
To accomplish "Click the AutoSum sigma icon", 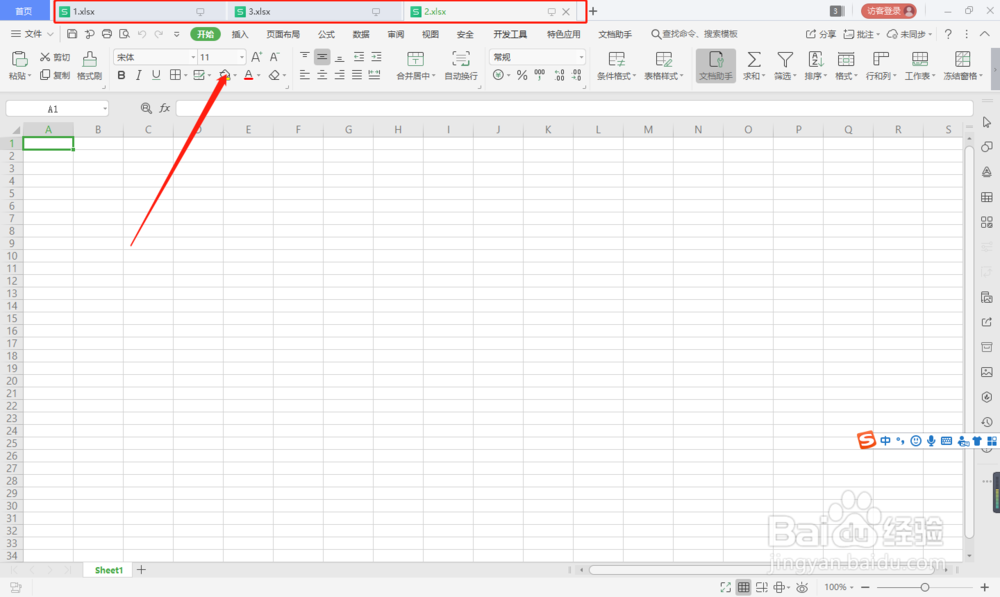I will [x=753, y=59].
